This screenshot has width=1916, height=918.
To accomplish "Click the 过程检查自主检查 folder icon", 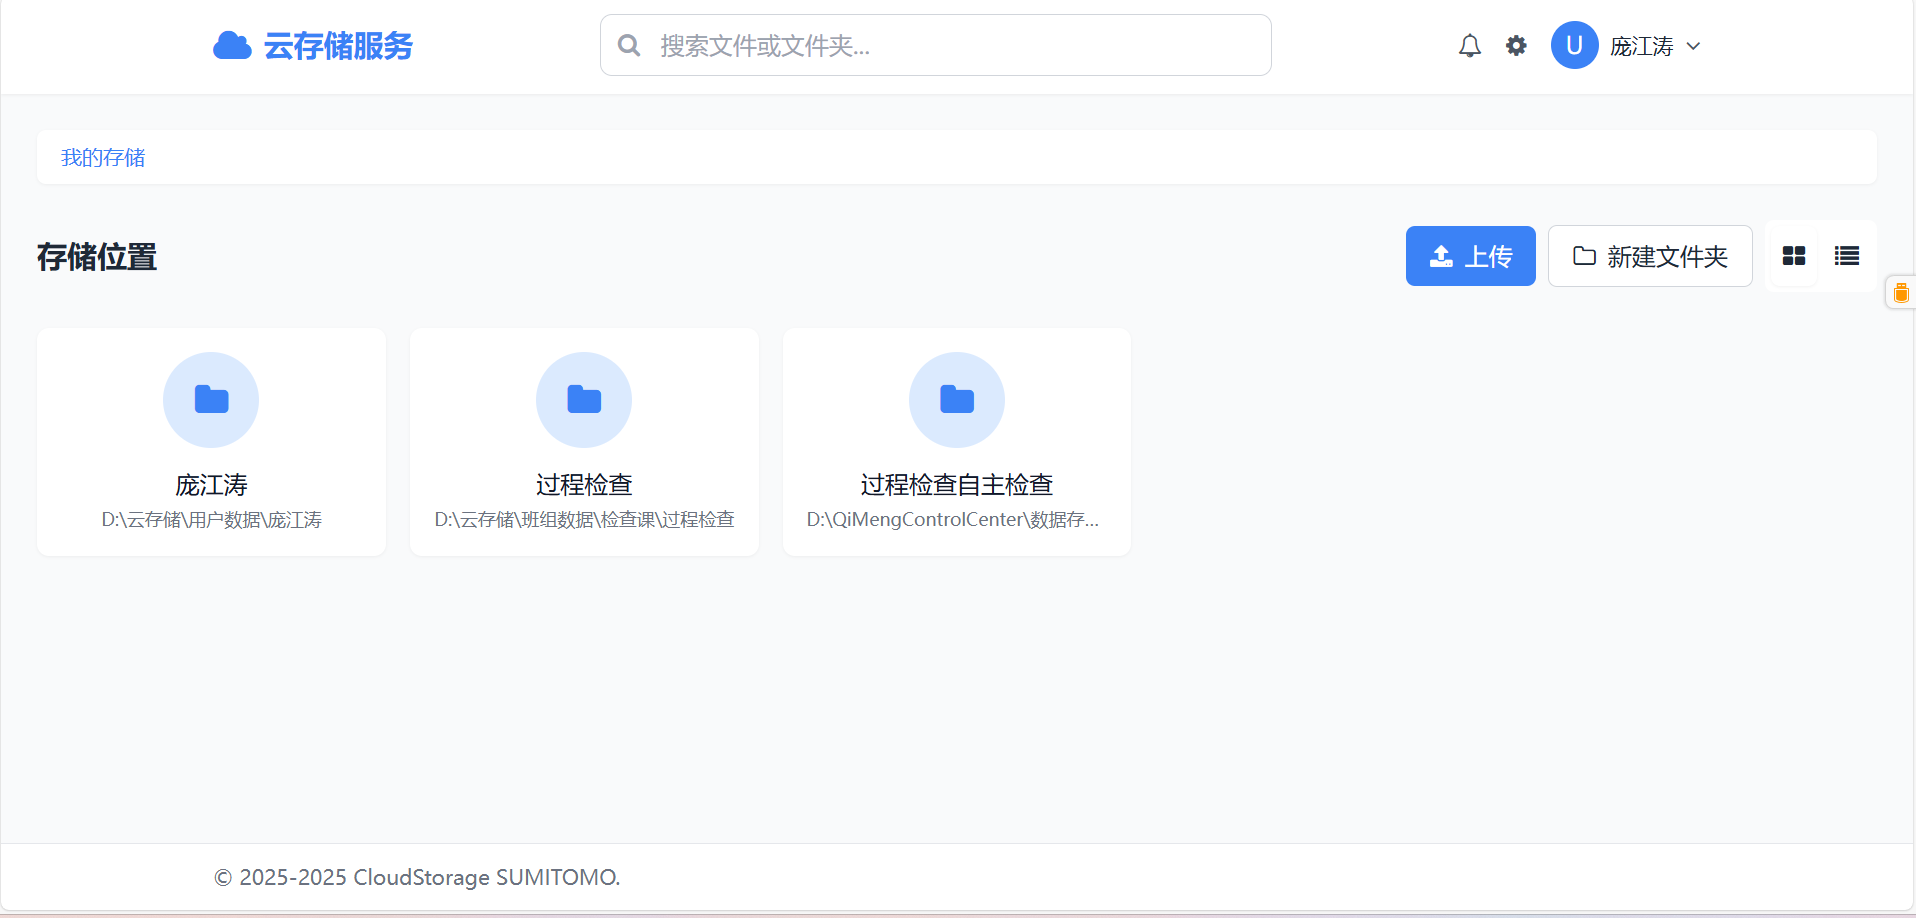I will (x=957, y=400).
